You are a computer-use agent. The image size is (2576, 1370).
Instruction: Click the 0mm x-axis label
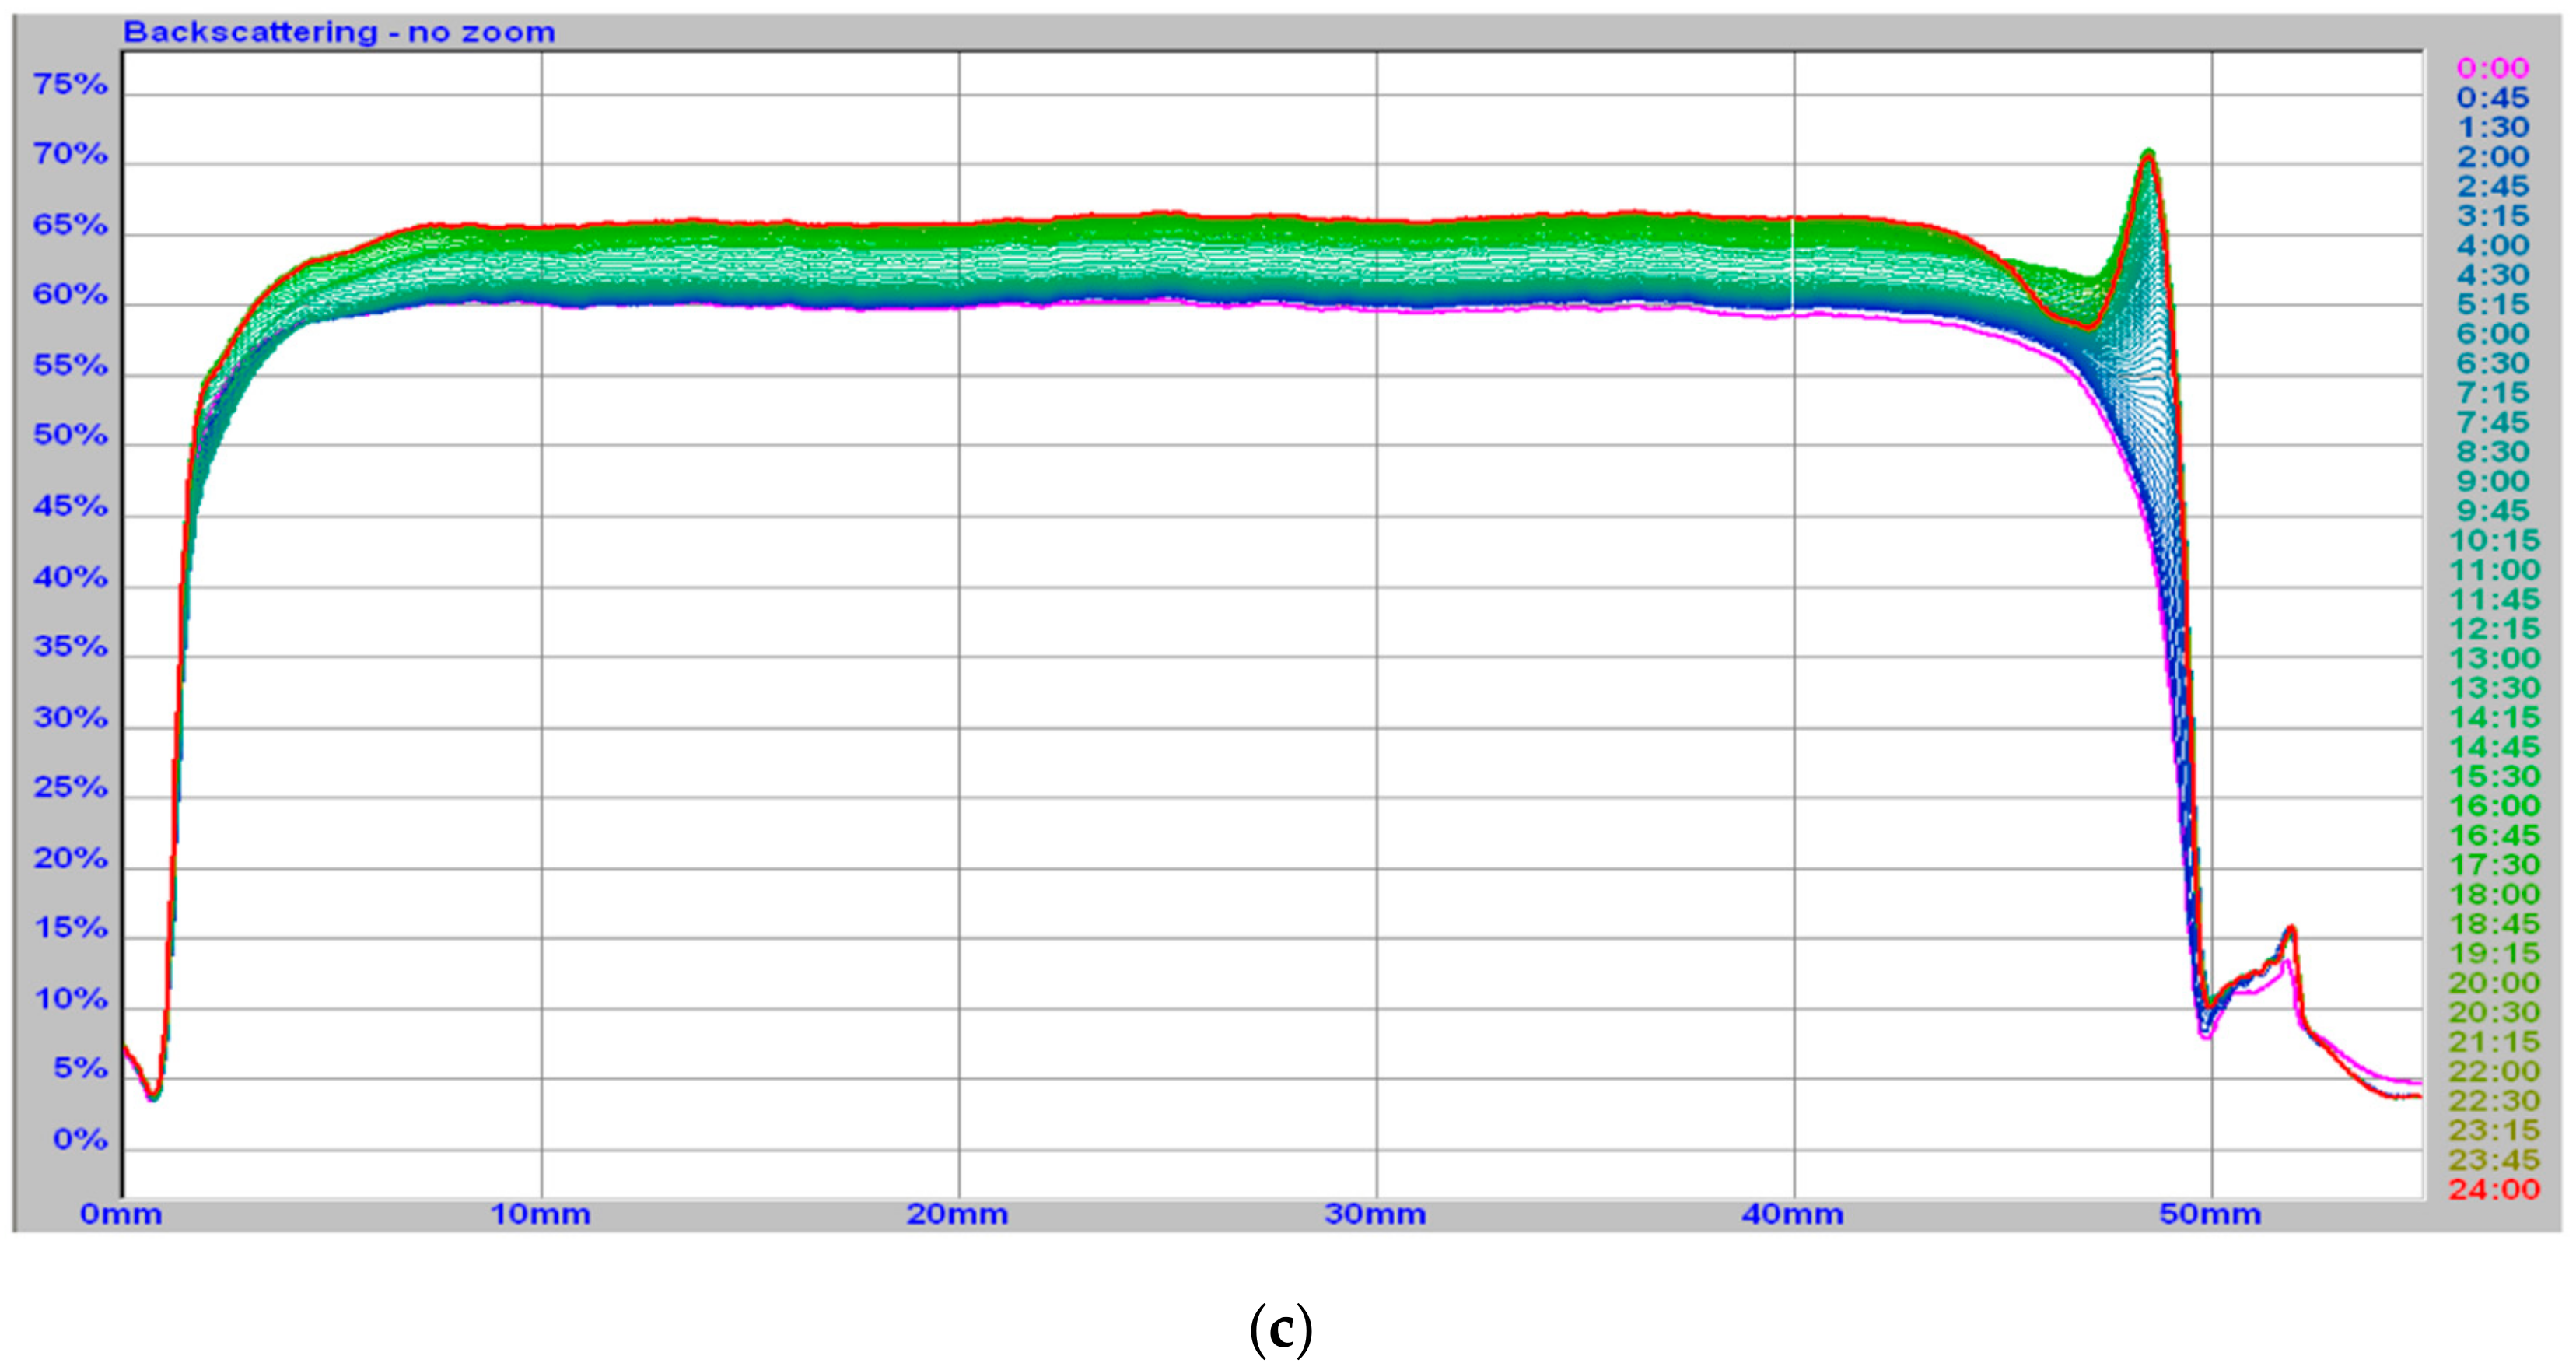click(121, 1215)
